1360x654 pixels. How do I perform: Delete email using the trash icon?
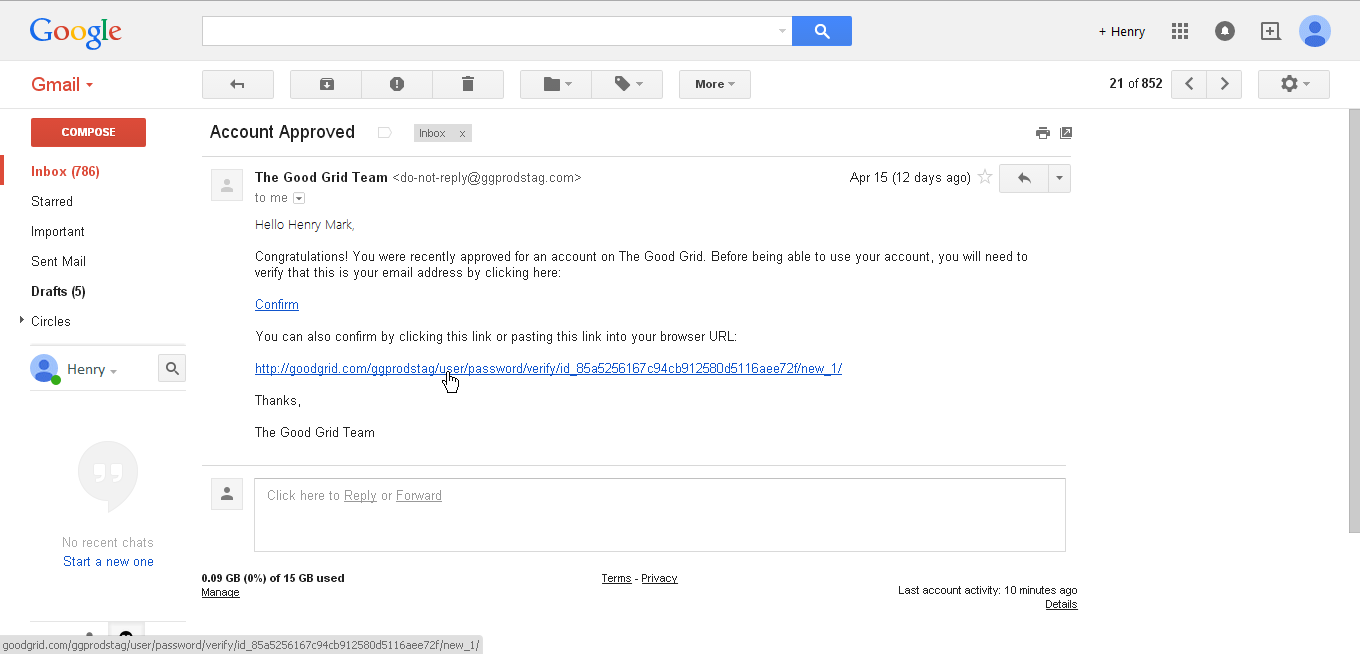468,84
